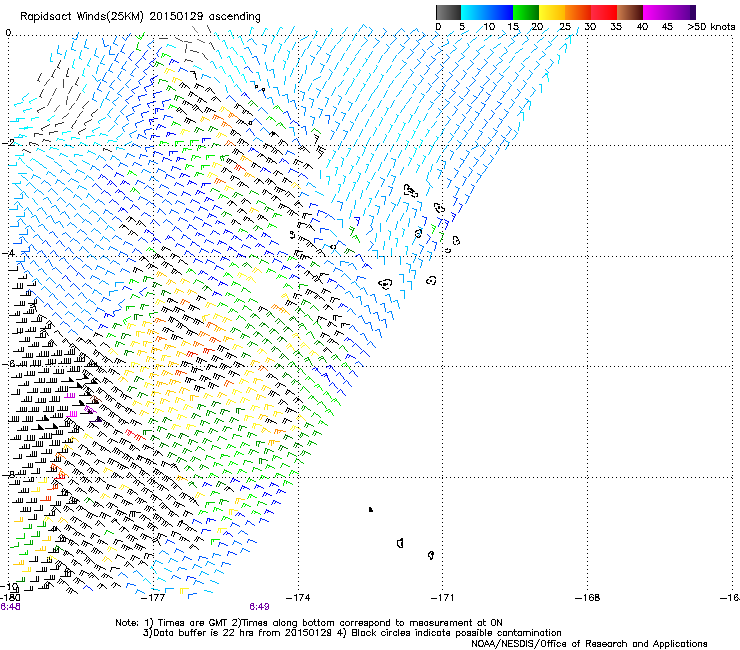The height and width of the screenshot is (650, 740).
Task: Click the brown 35-40 knots legend segment
Action: [630, 12]
